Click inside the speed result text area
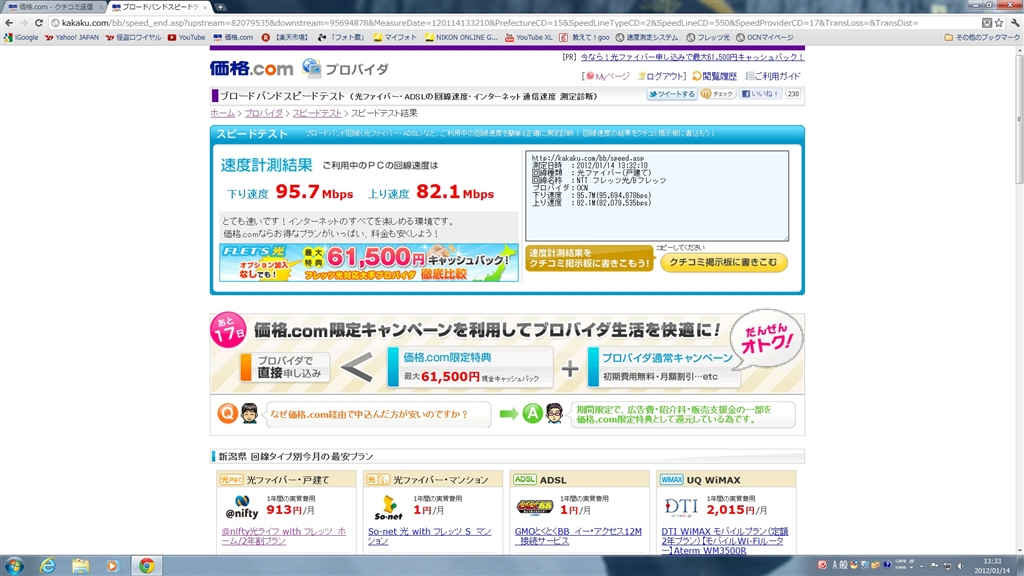This screenshot has width=1024, height=576. 657,196
